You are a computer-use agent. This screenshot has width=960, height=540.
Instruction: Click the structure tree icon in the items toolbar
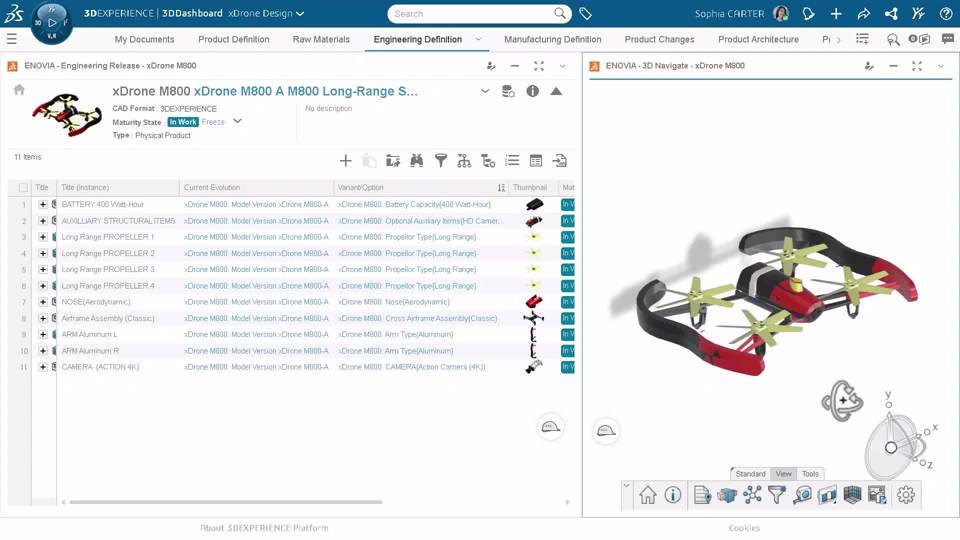464,160
